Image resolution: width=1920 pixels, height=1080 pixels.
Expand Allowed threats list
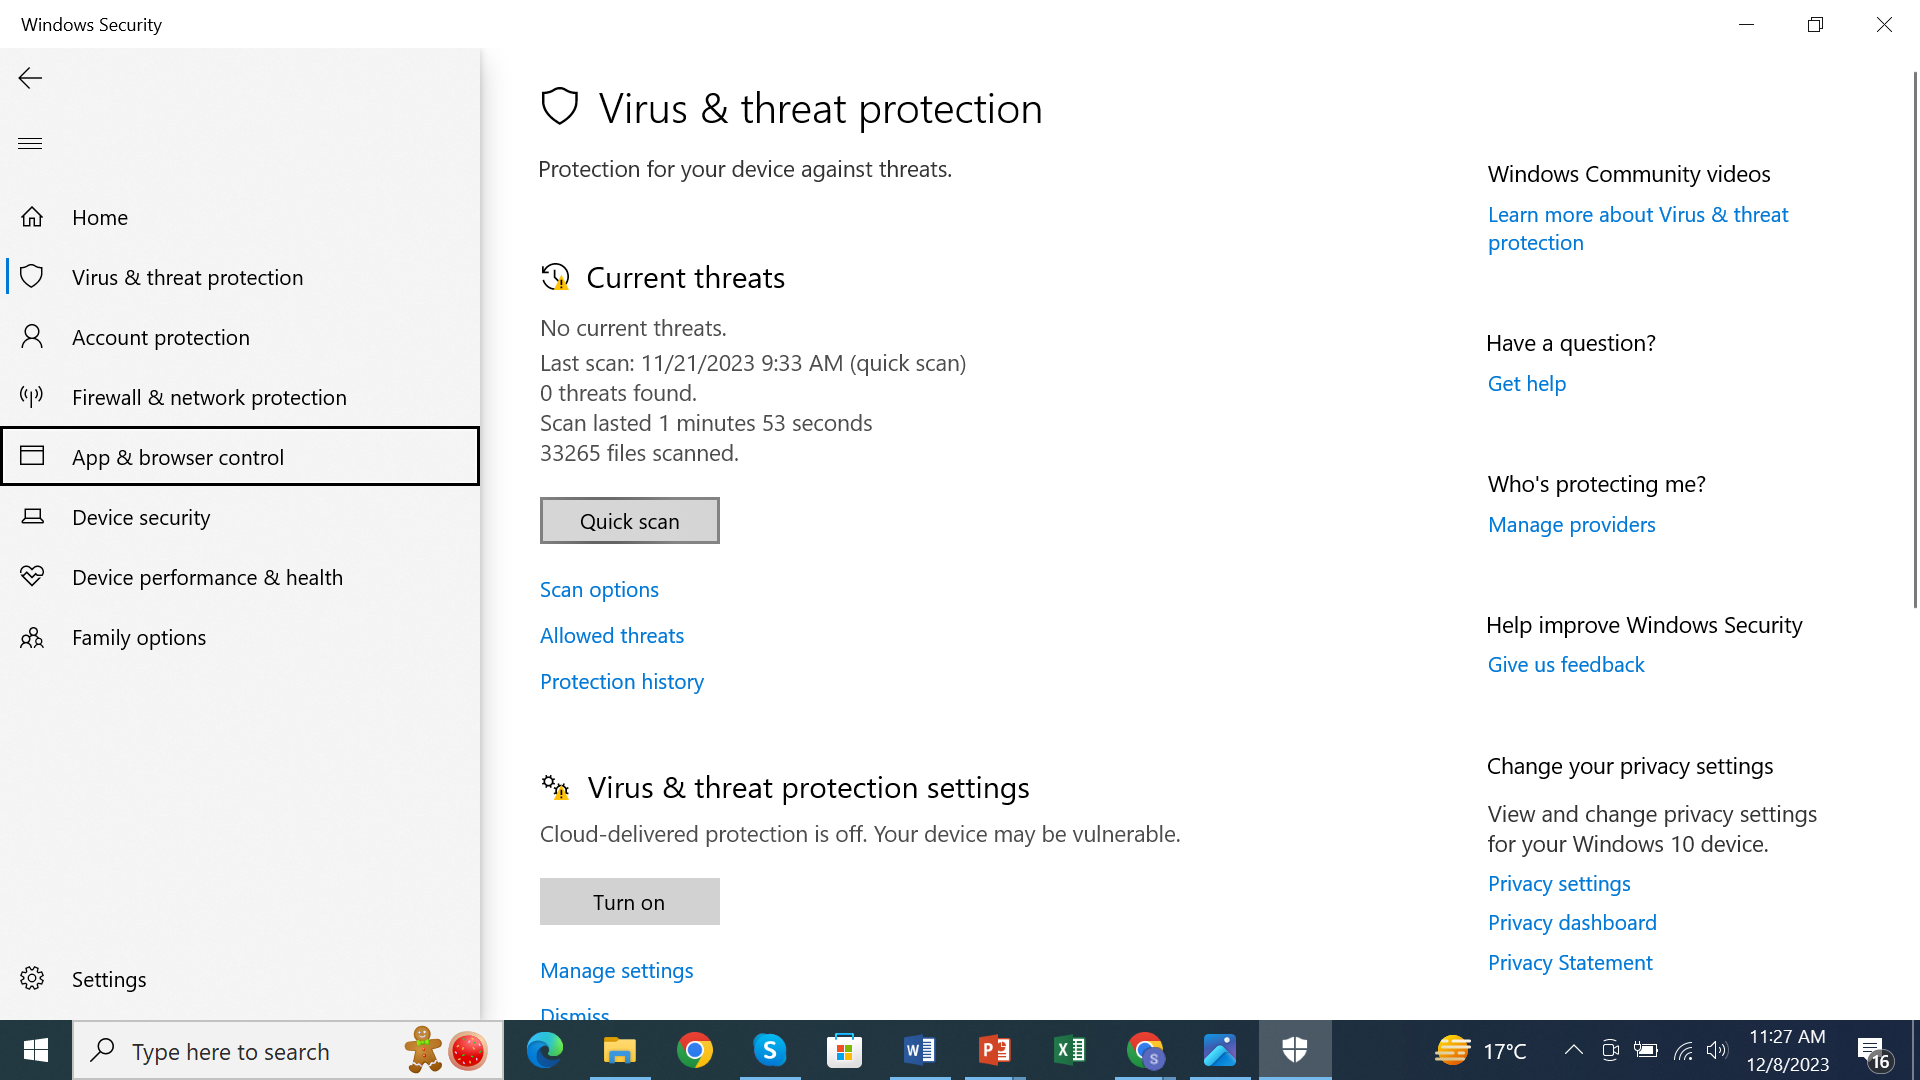[x=612, y=634]
